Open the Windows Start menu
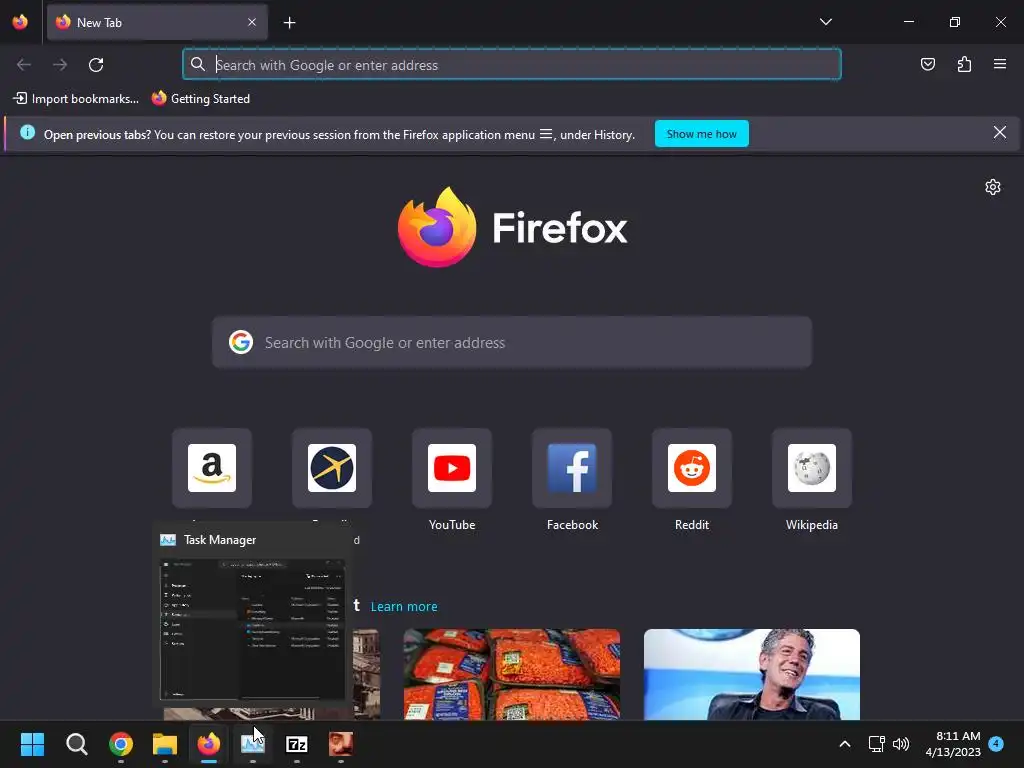 click(x=32, y=744)
